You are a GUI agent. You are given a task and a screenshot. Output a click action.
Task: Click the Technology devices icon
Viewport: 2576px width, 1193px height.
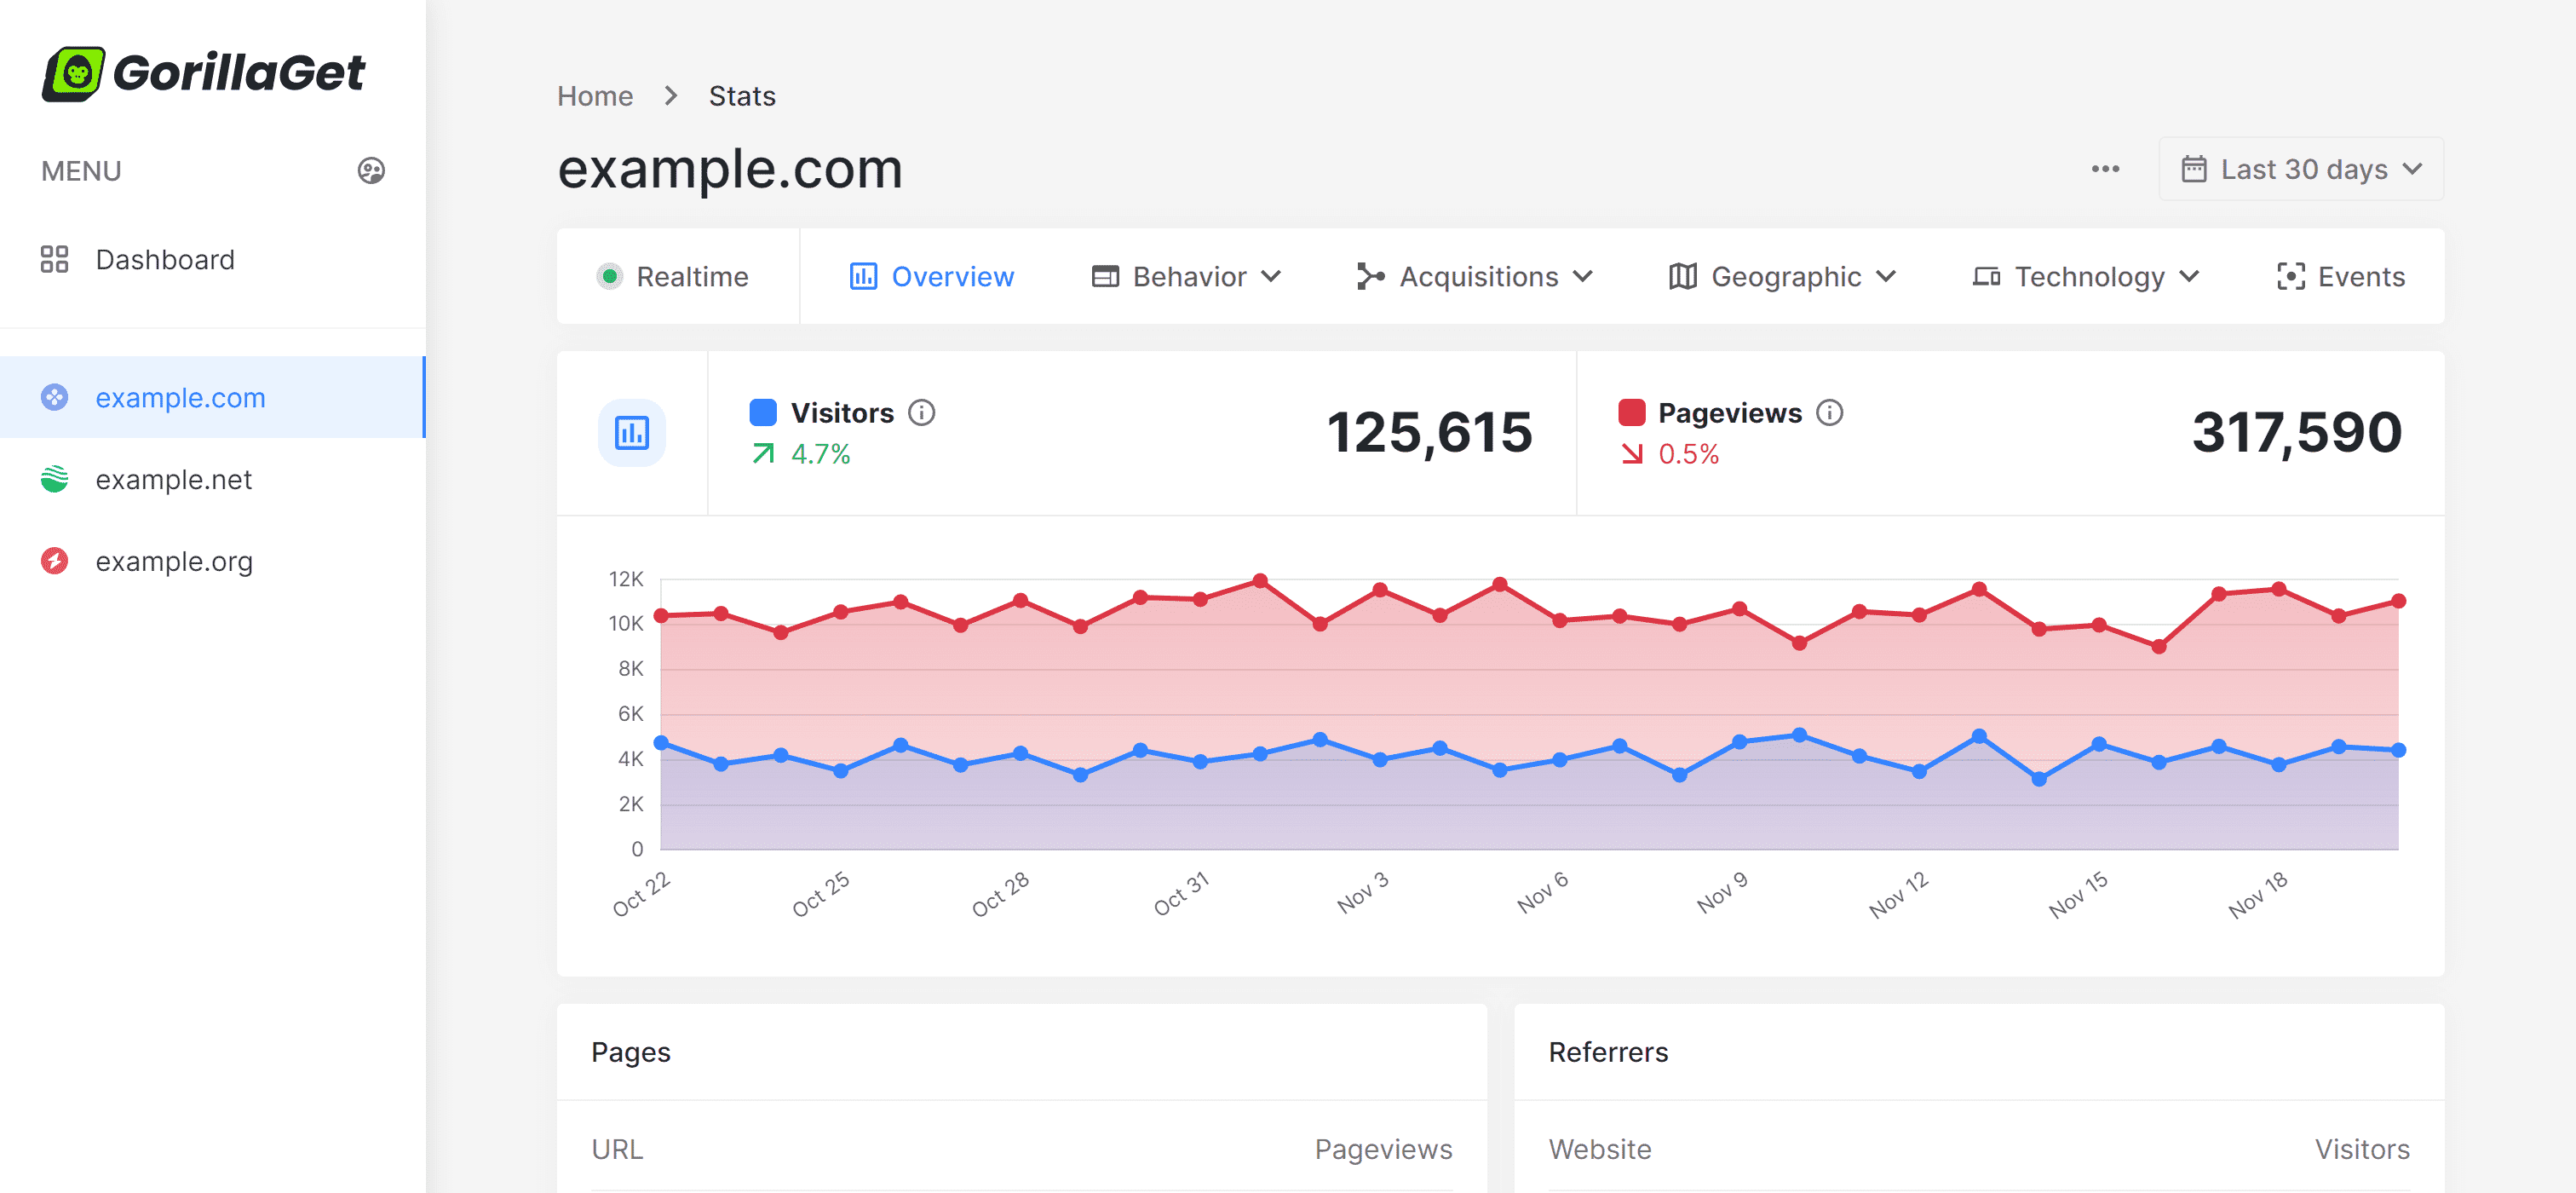(1986, 276)
